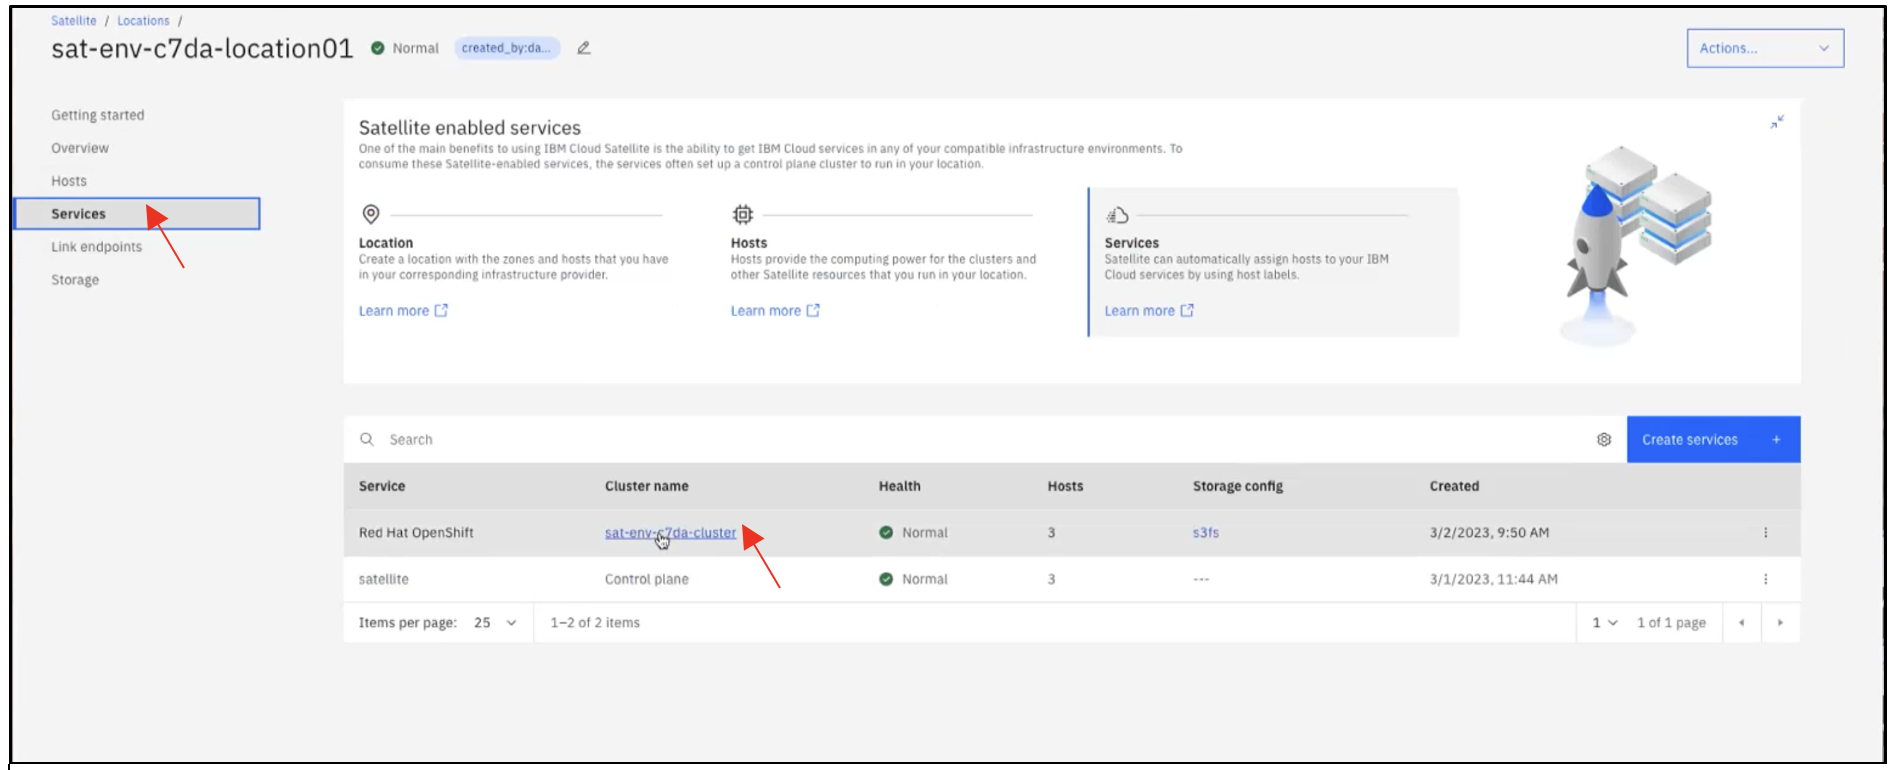Click Normal health in Red Hat OpenShift row
This screenshot has height=770, width=1892.
pos(913,533)
